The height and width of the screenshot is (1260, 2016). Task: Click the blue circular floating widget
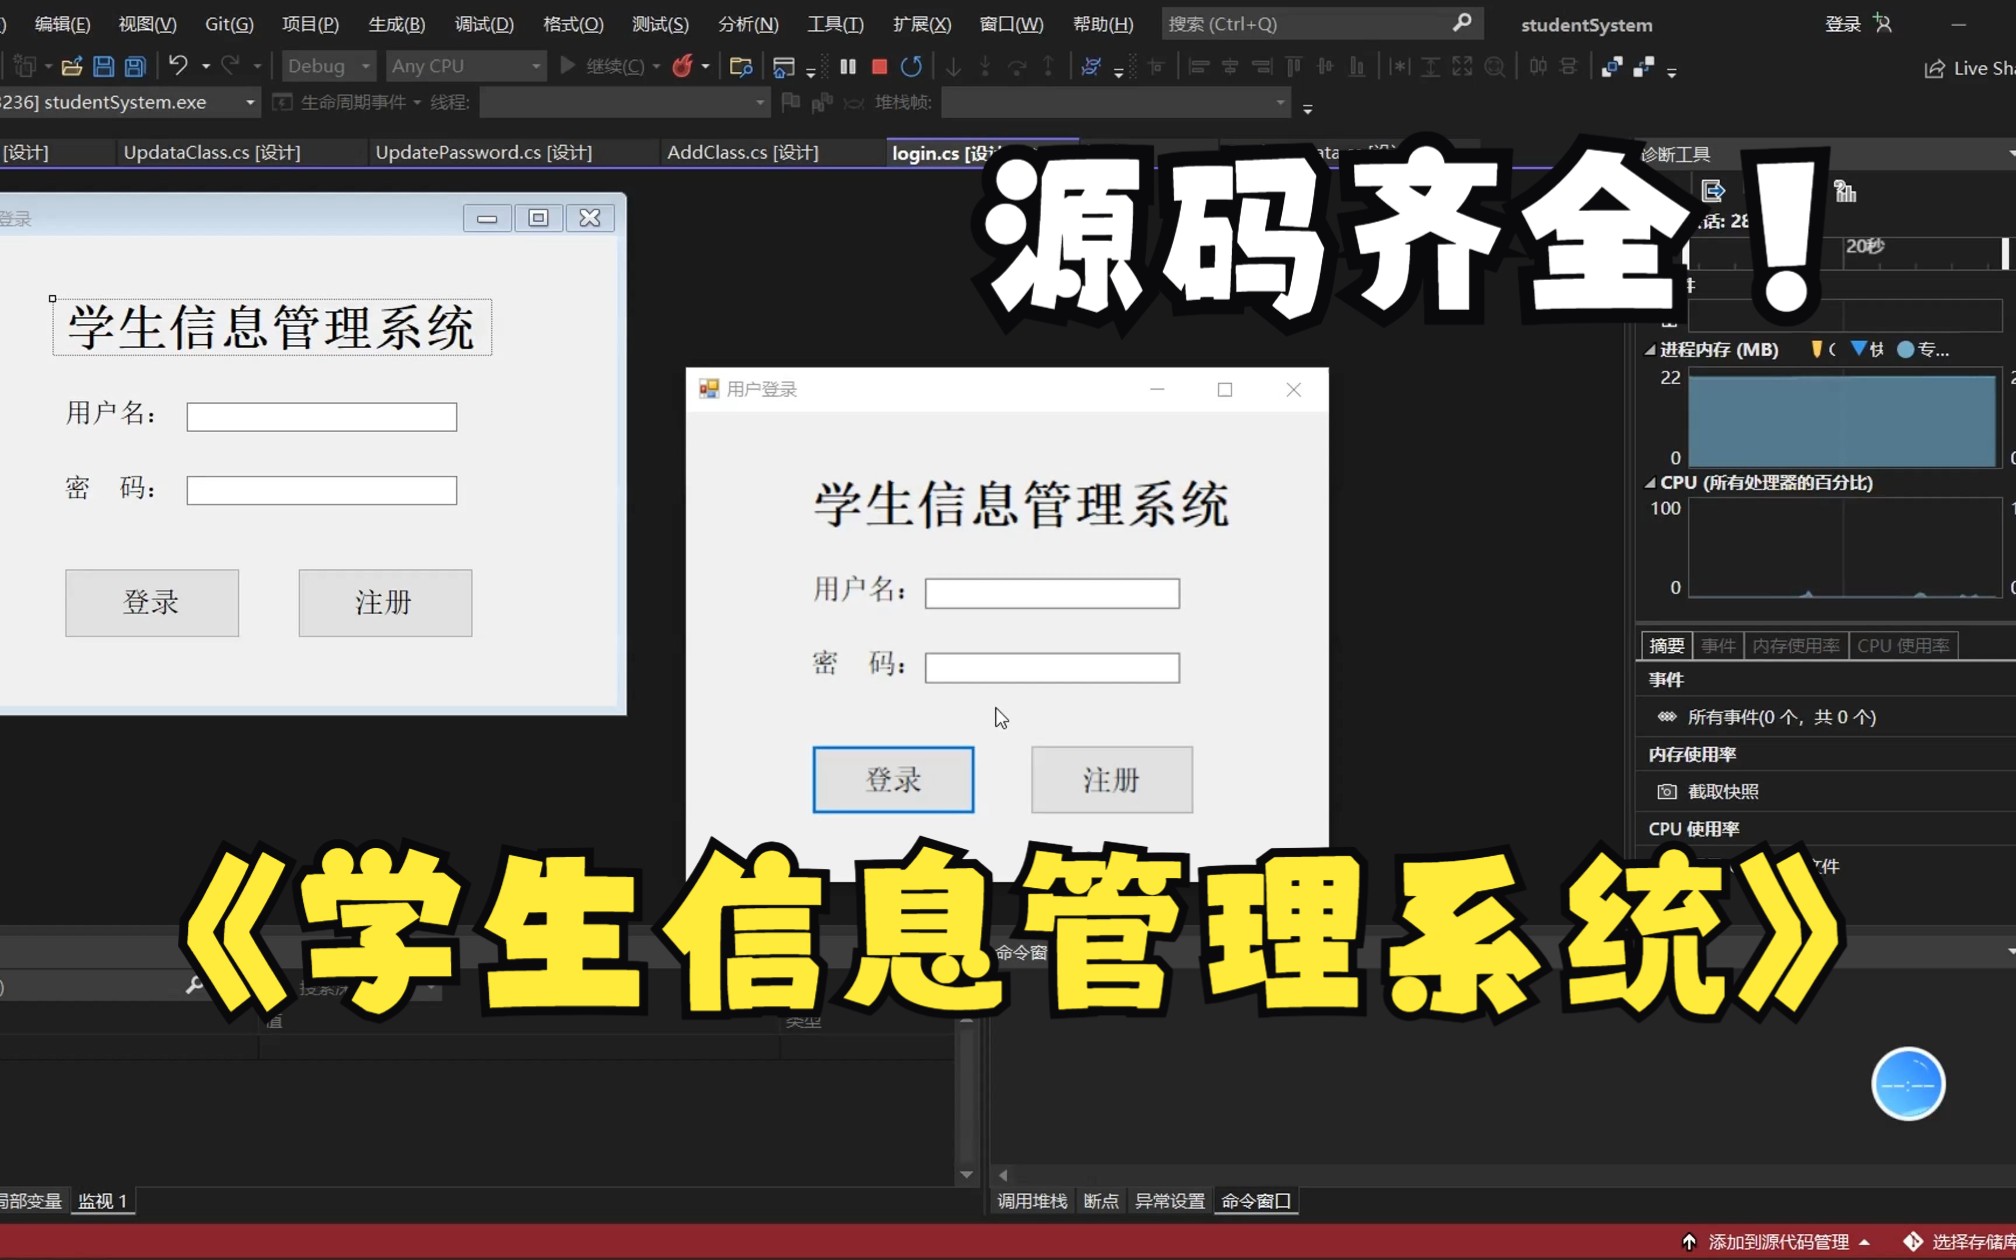click(1908, 1084)
